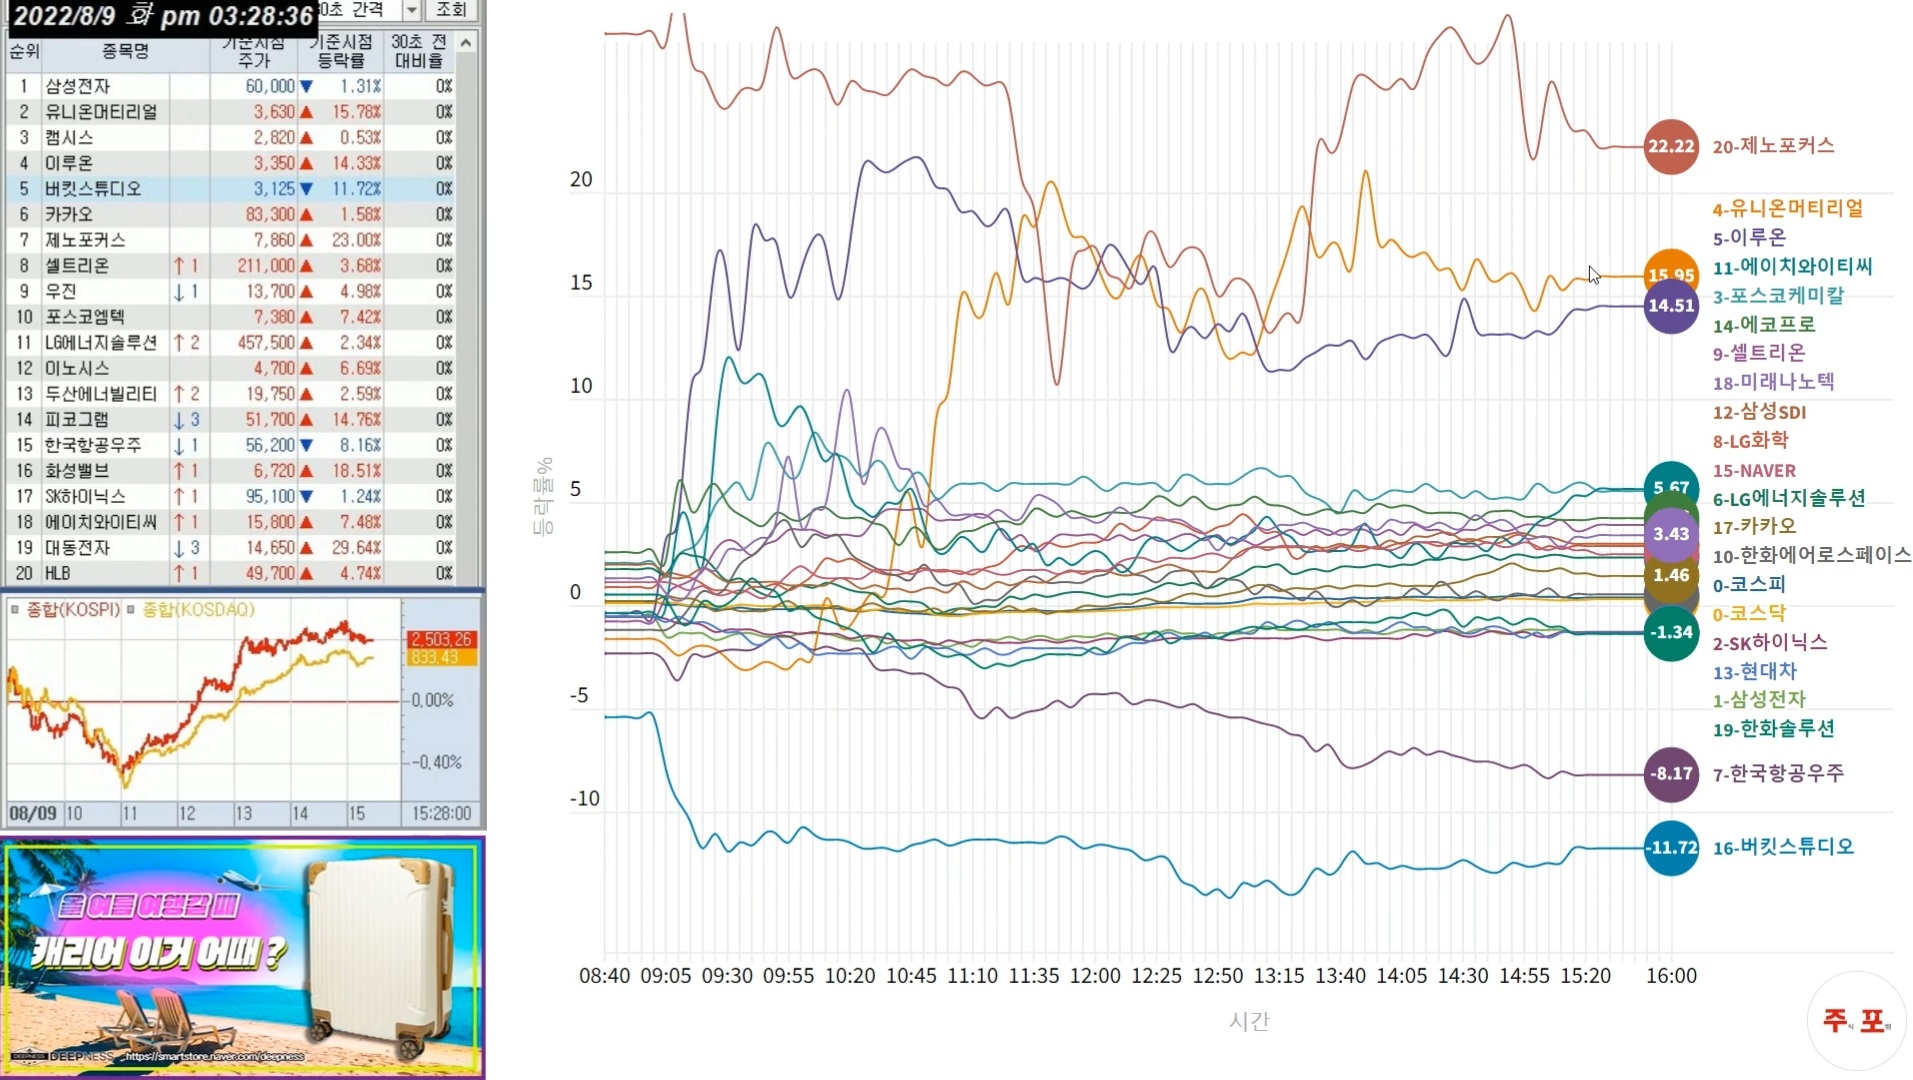Click the olive 1.46 value bubble
The height and width of the screenshot is (1080, 1913).
(1671, 575)
